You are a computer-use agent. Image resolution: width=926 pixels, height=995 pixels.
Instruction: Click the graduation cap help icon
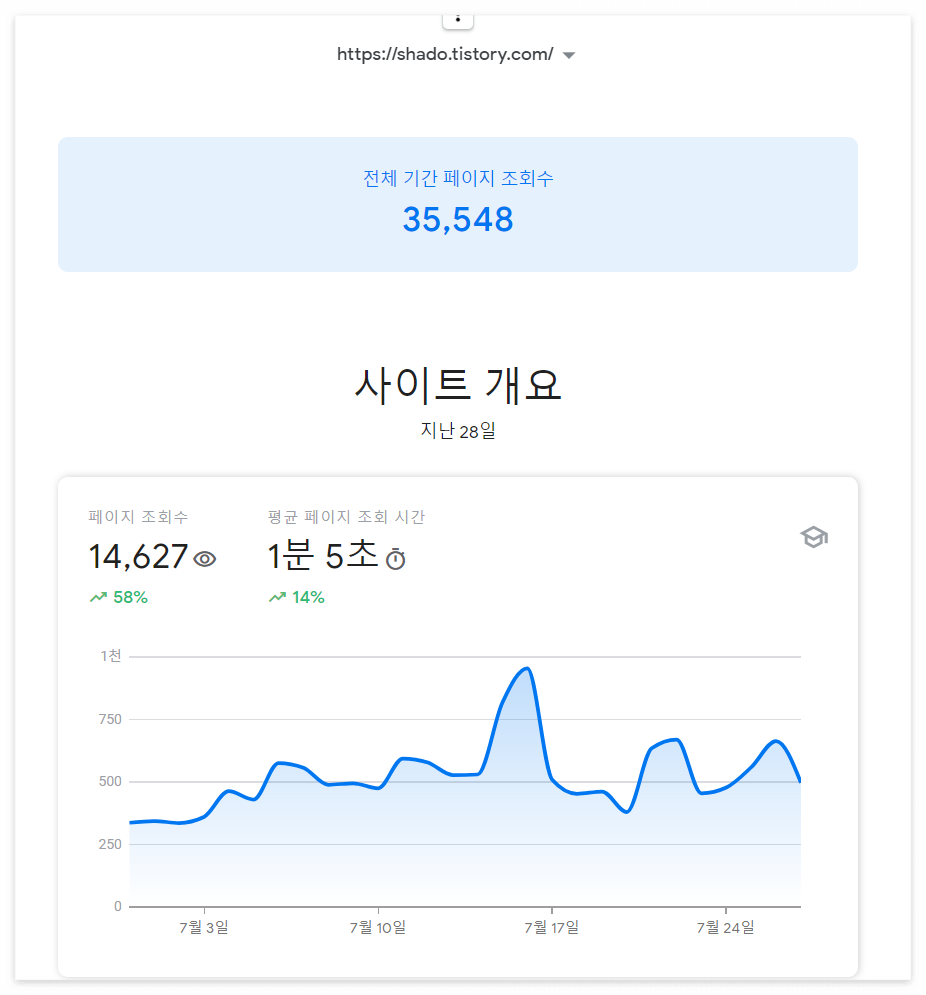[x=814, y=537]
